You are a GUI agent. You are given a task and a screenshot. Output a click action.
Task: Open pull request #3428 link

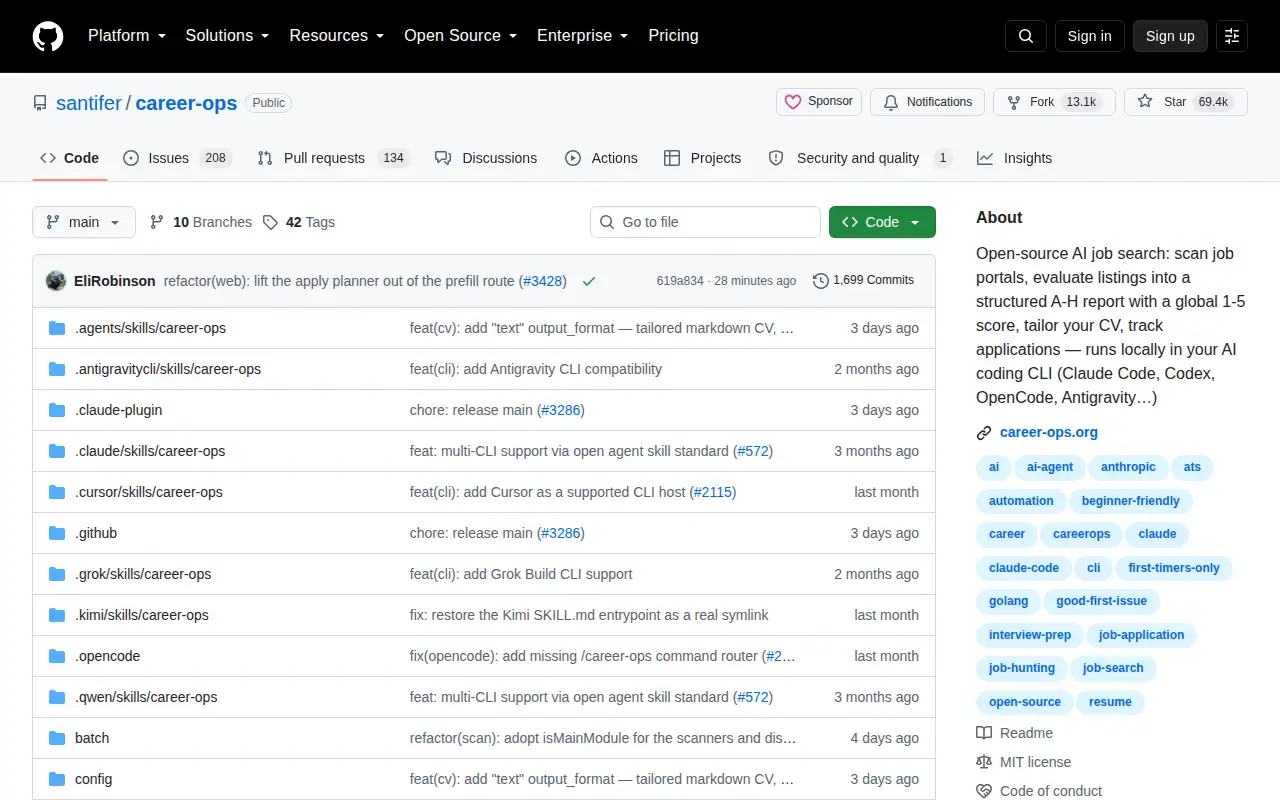click(x=544, y=281)
